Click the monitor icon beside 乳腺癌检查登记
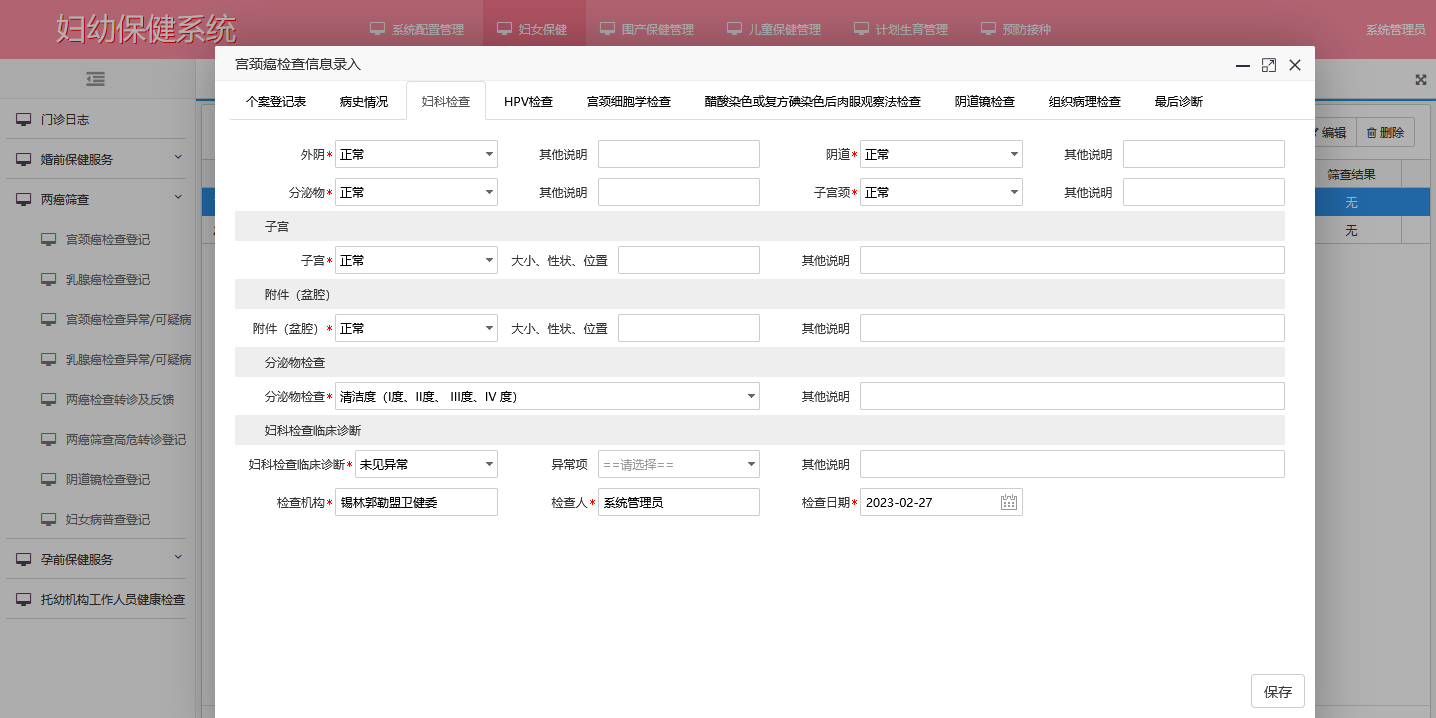1436x718 pixels. tap(49, 279)
